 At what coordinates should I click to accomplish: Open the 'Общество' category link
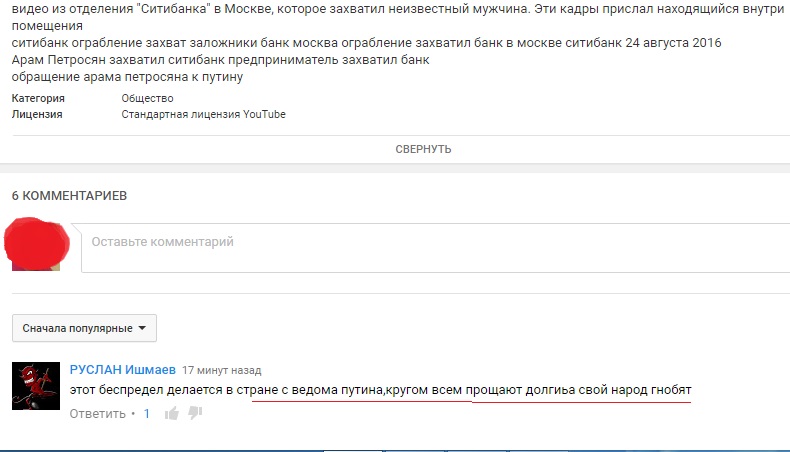click(147, 98)
